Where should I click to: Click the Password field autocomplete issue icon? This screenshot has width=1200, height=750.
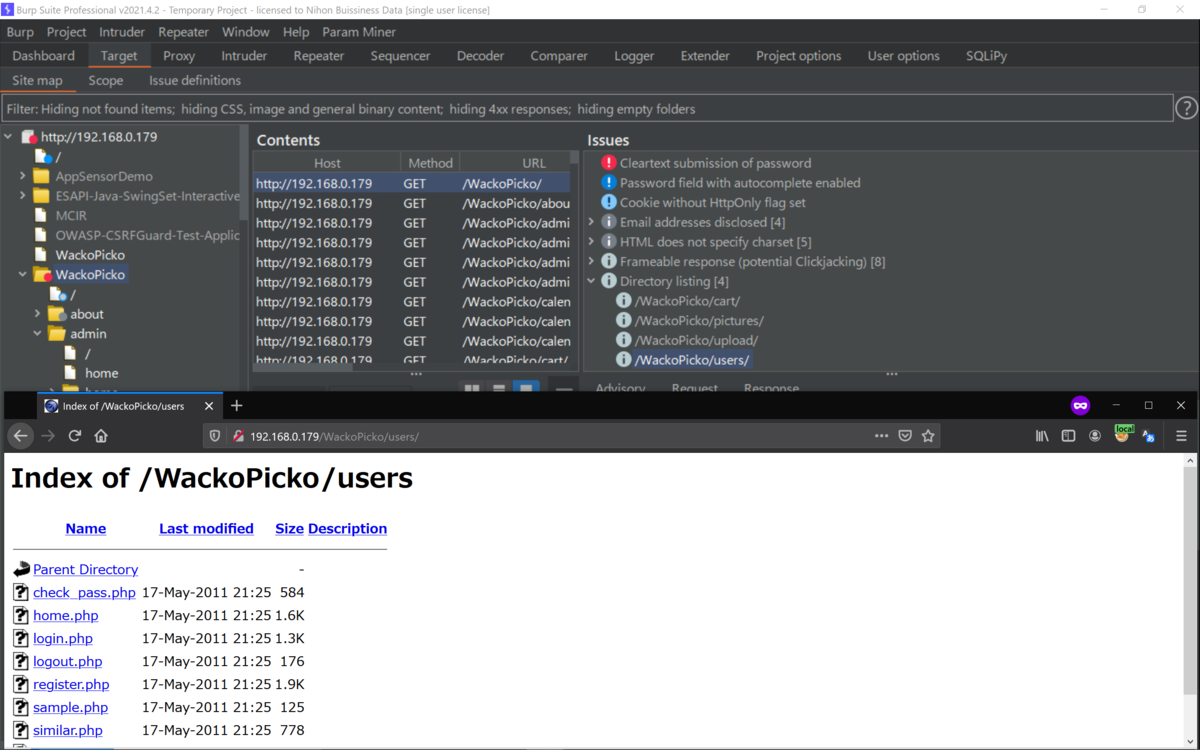(608, 182)
